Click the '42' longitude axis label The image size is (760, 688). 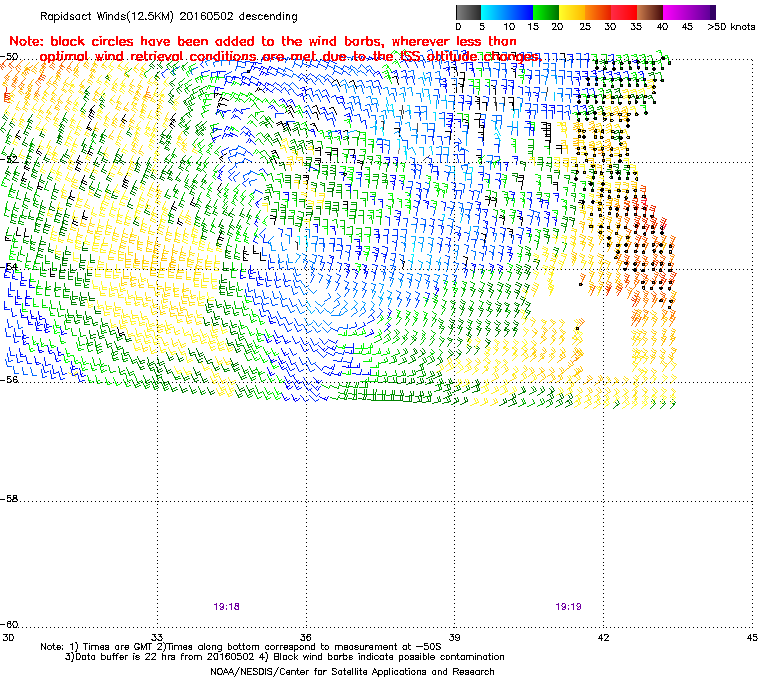click(603, 637)
